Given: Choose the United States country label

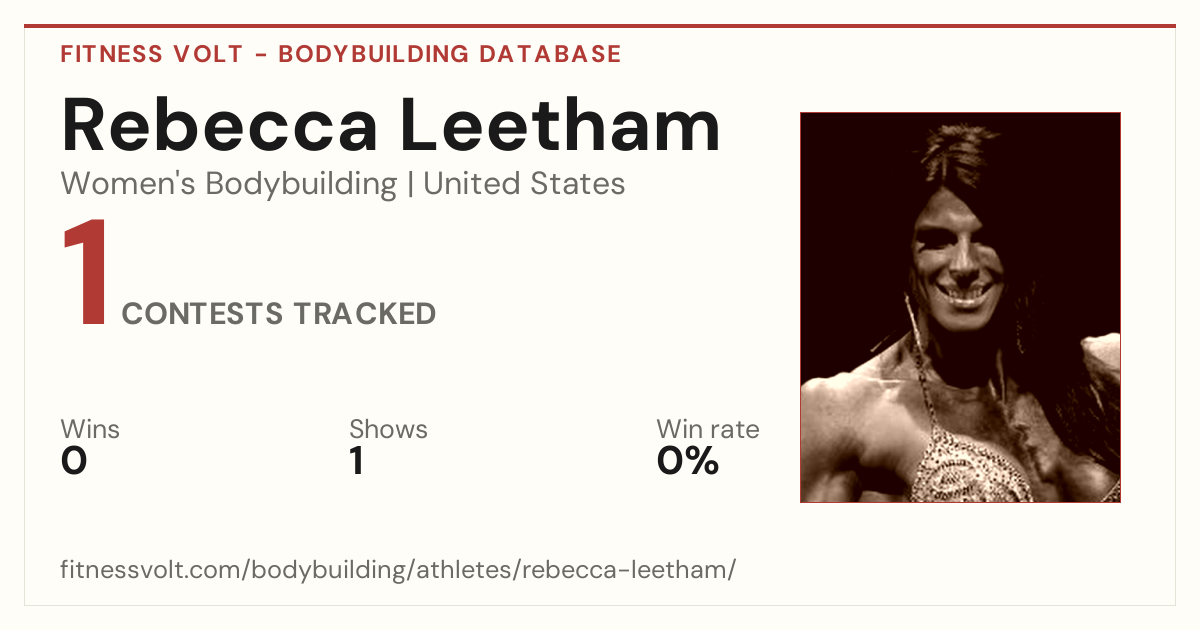Looking at the screenshot, I should point(524,184).
